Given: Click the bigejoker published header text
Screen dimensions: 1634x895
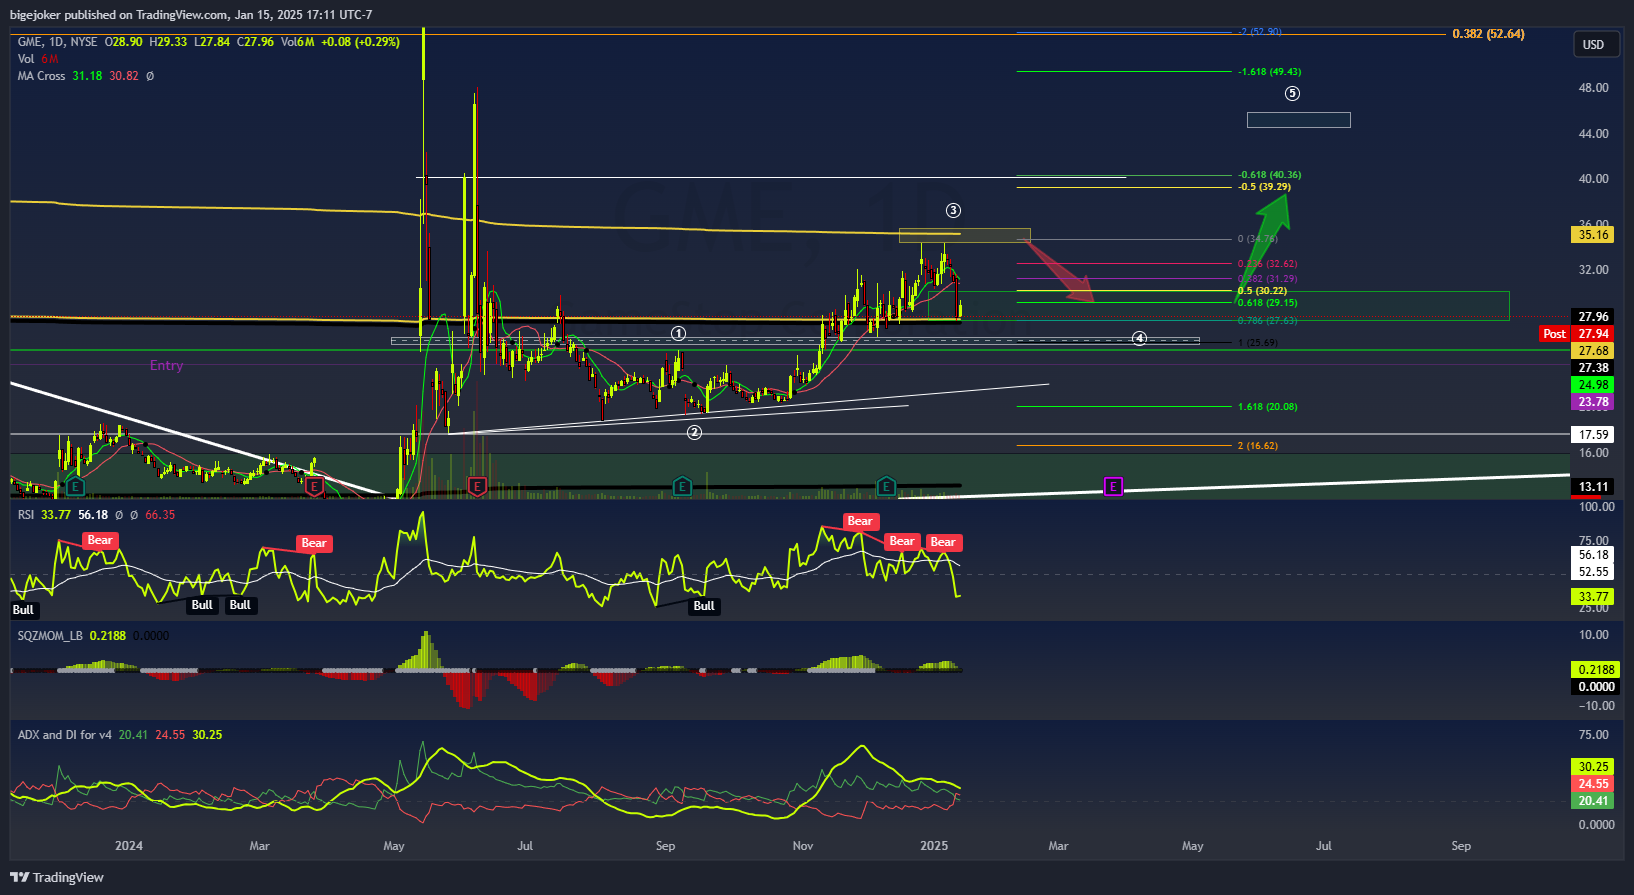Looking at the screenshot, I should 191,15.
